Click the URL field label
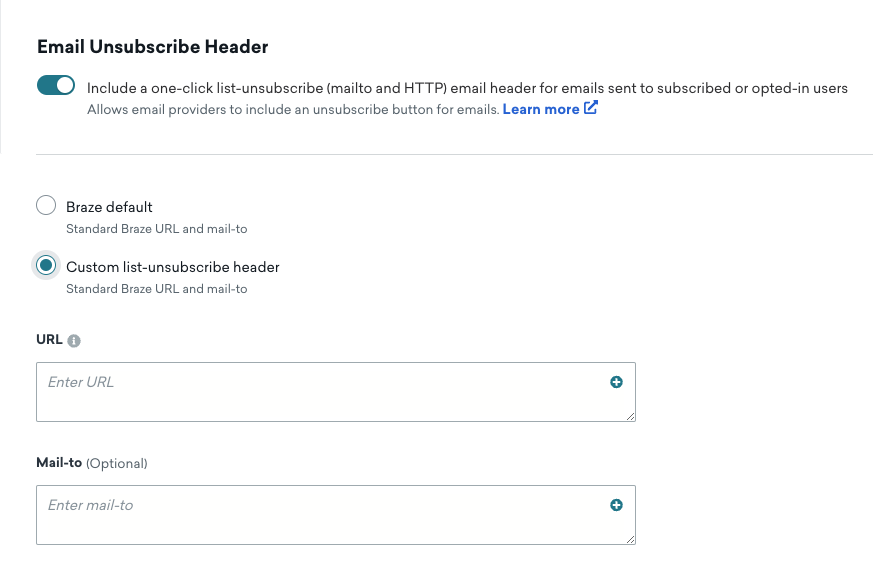 pyautogui.click(x=49, y=340)
